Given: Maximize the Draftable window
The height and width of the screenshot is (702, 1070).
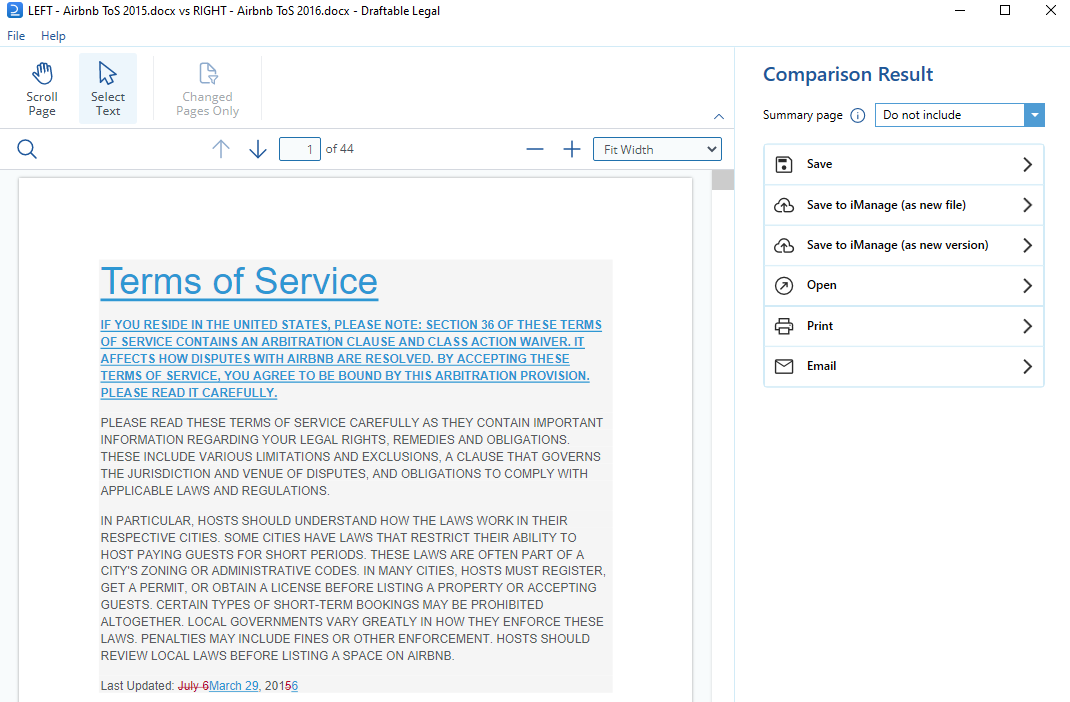Looking at the screenshot, I should [1004, 10].
